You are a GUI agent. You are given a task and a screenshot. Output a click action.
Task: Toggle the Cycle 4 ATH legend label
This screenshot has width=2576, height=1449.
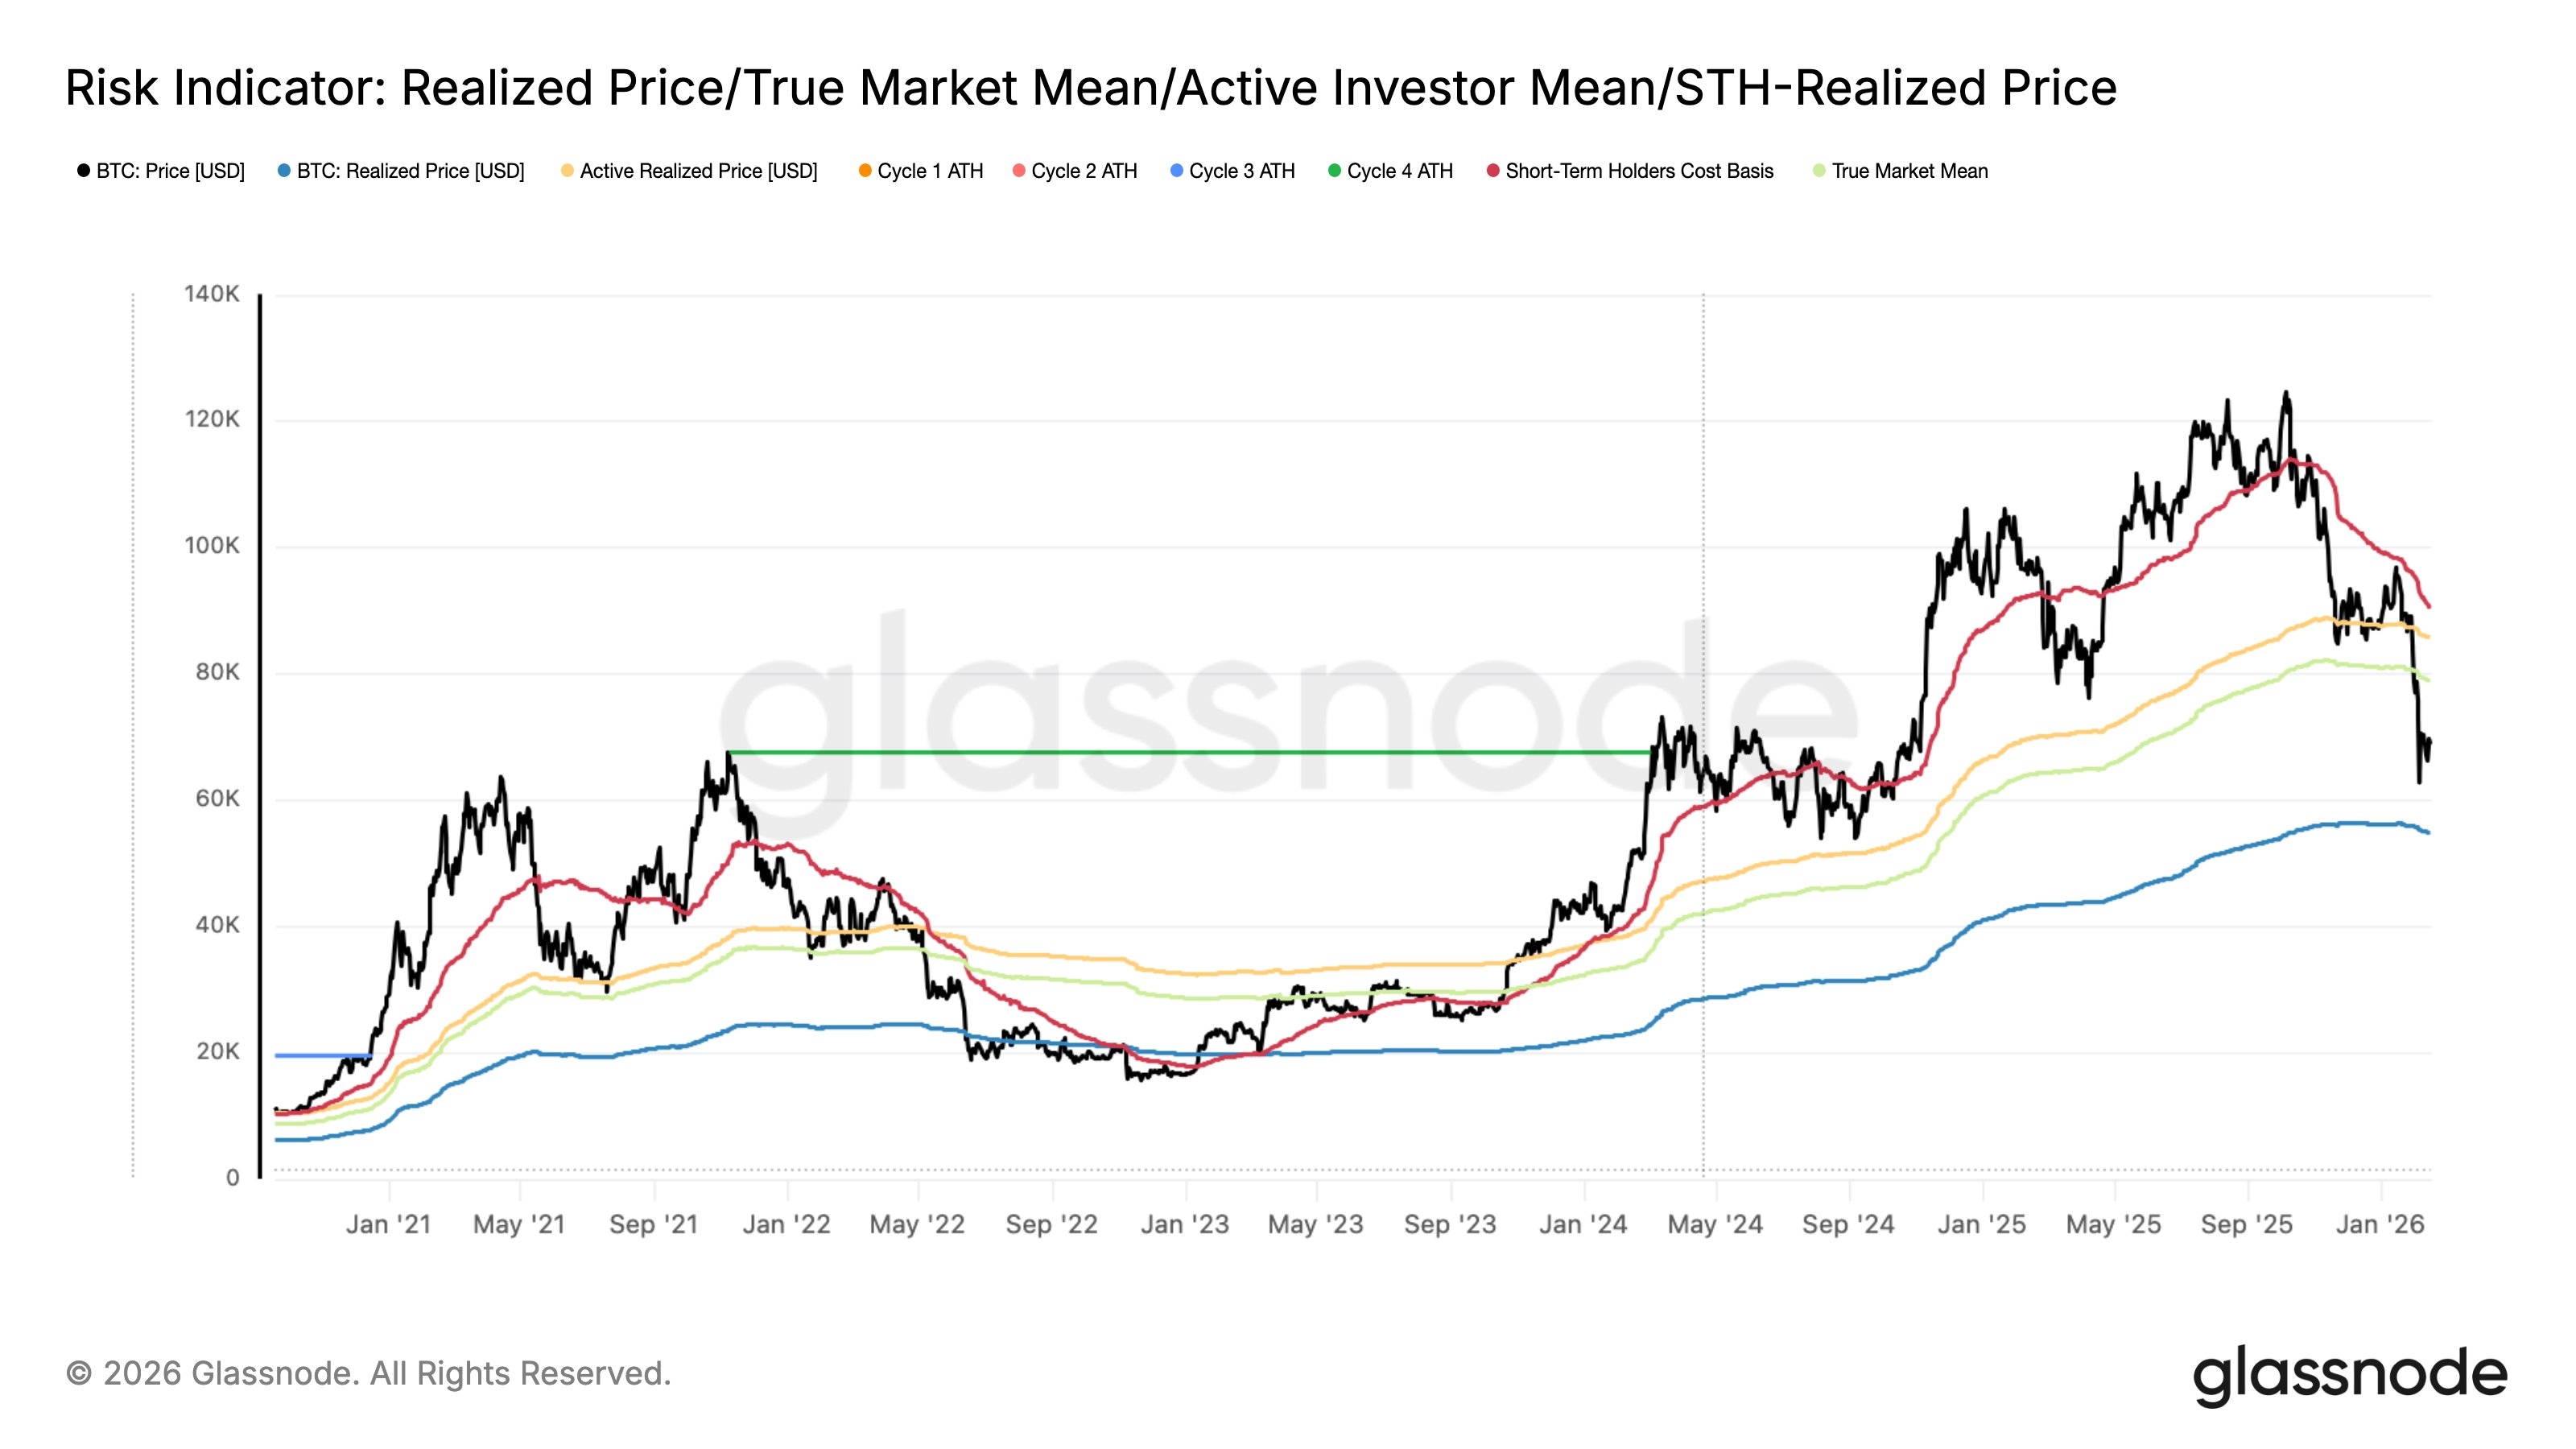[1399, 171]
